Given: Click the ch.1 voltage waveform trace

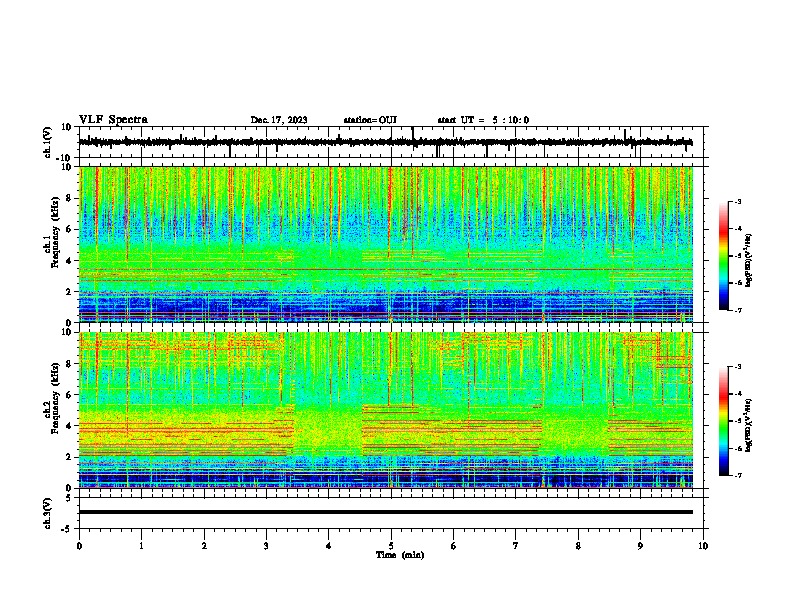Looking at the screenshot, I should 385,142.
